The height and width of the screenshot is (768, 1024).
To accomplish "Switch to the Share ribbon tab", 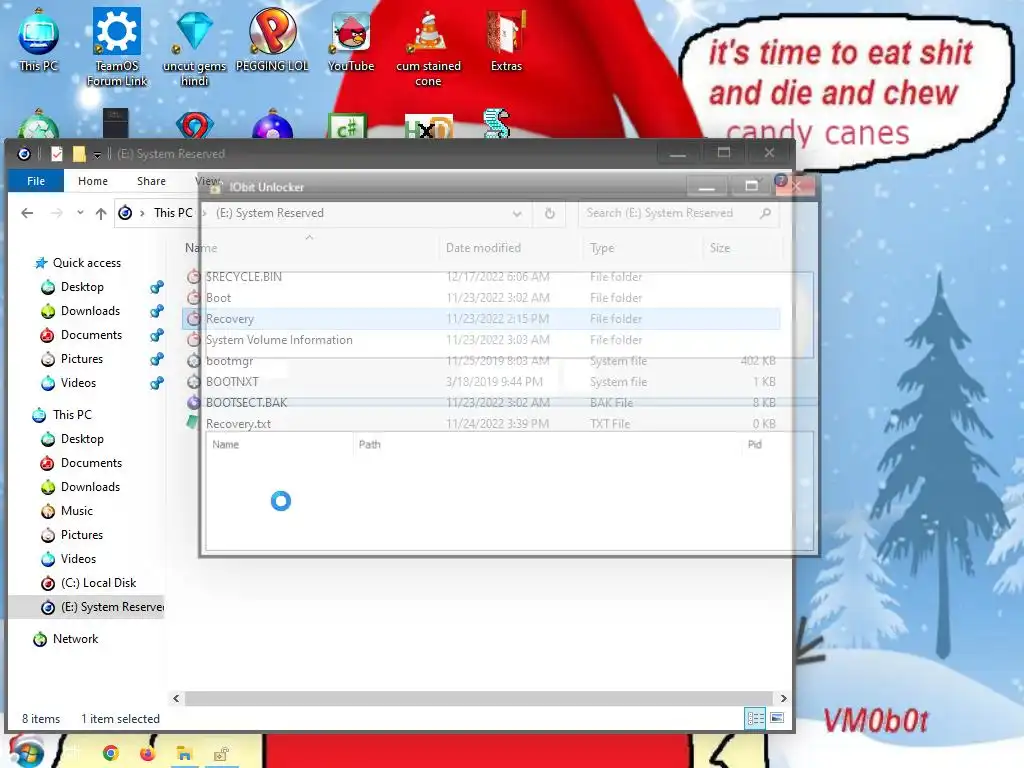I will pyautogui.click(x=151, y=181).
